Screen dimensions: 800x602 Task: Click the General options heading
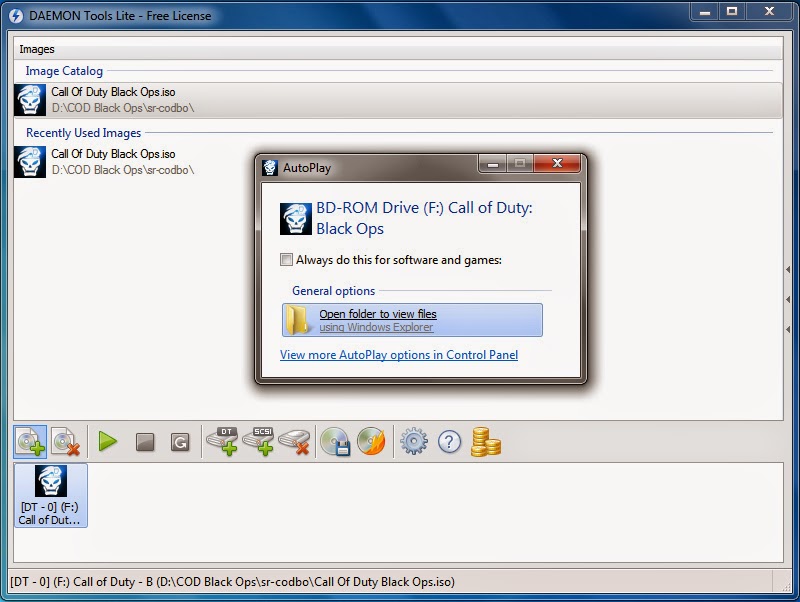(334, 291)
